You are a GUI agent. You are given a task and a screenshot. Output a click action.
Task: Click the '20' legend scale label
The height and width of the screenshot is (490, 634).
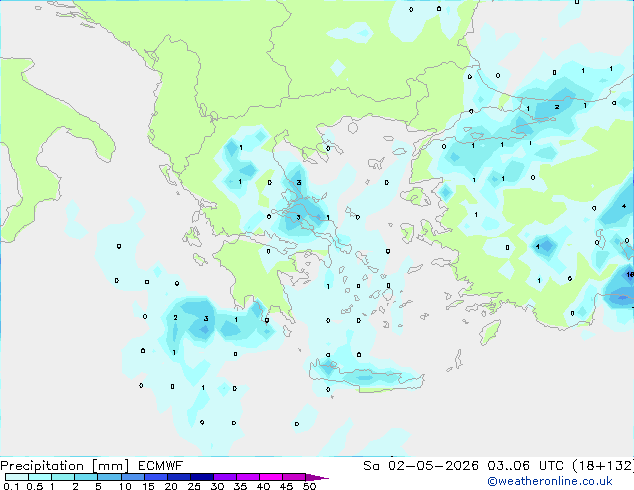tap(171, 486)
